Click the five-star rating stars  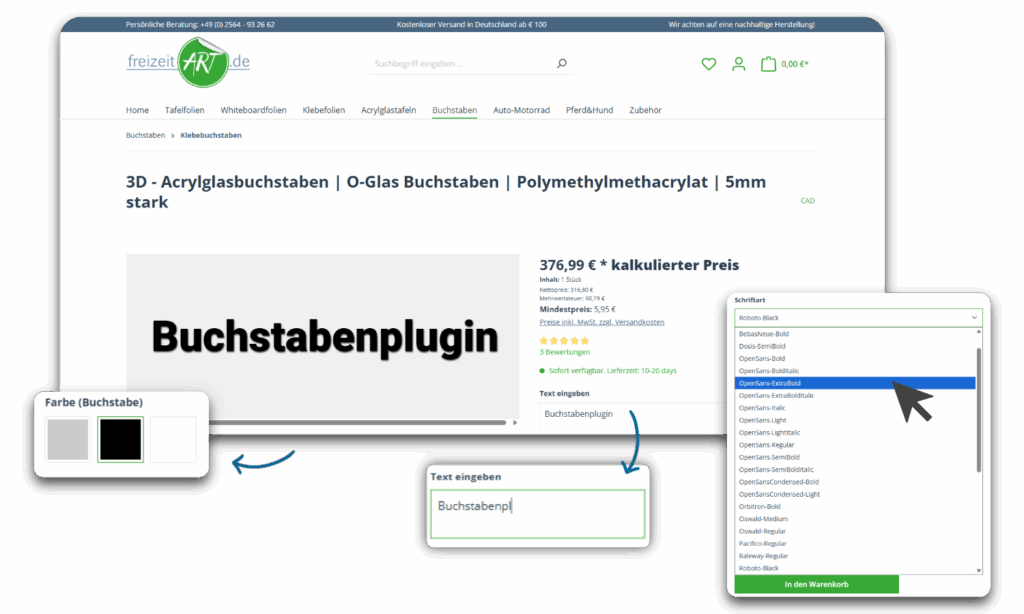click(x=564, y=339)
